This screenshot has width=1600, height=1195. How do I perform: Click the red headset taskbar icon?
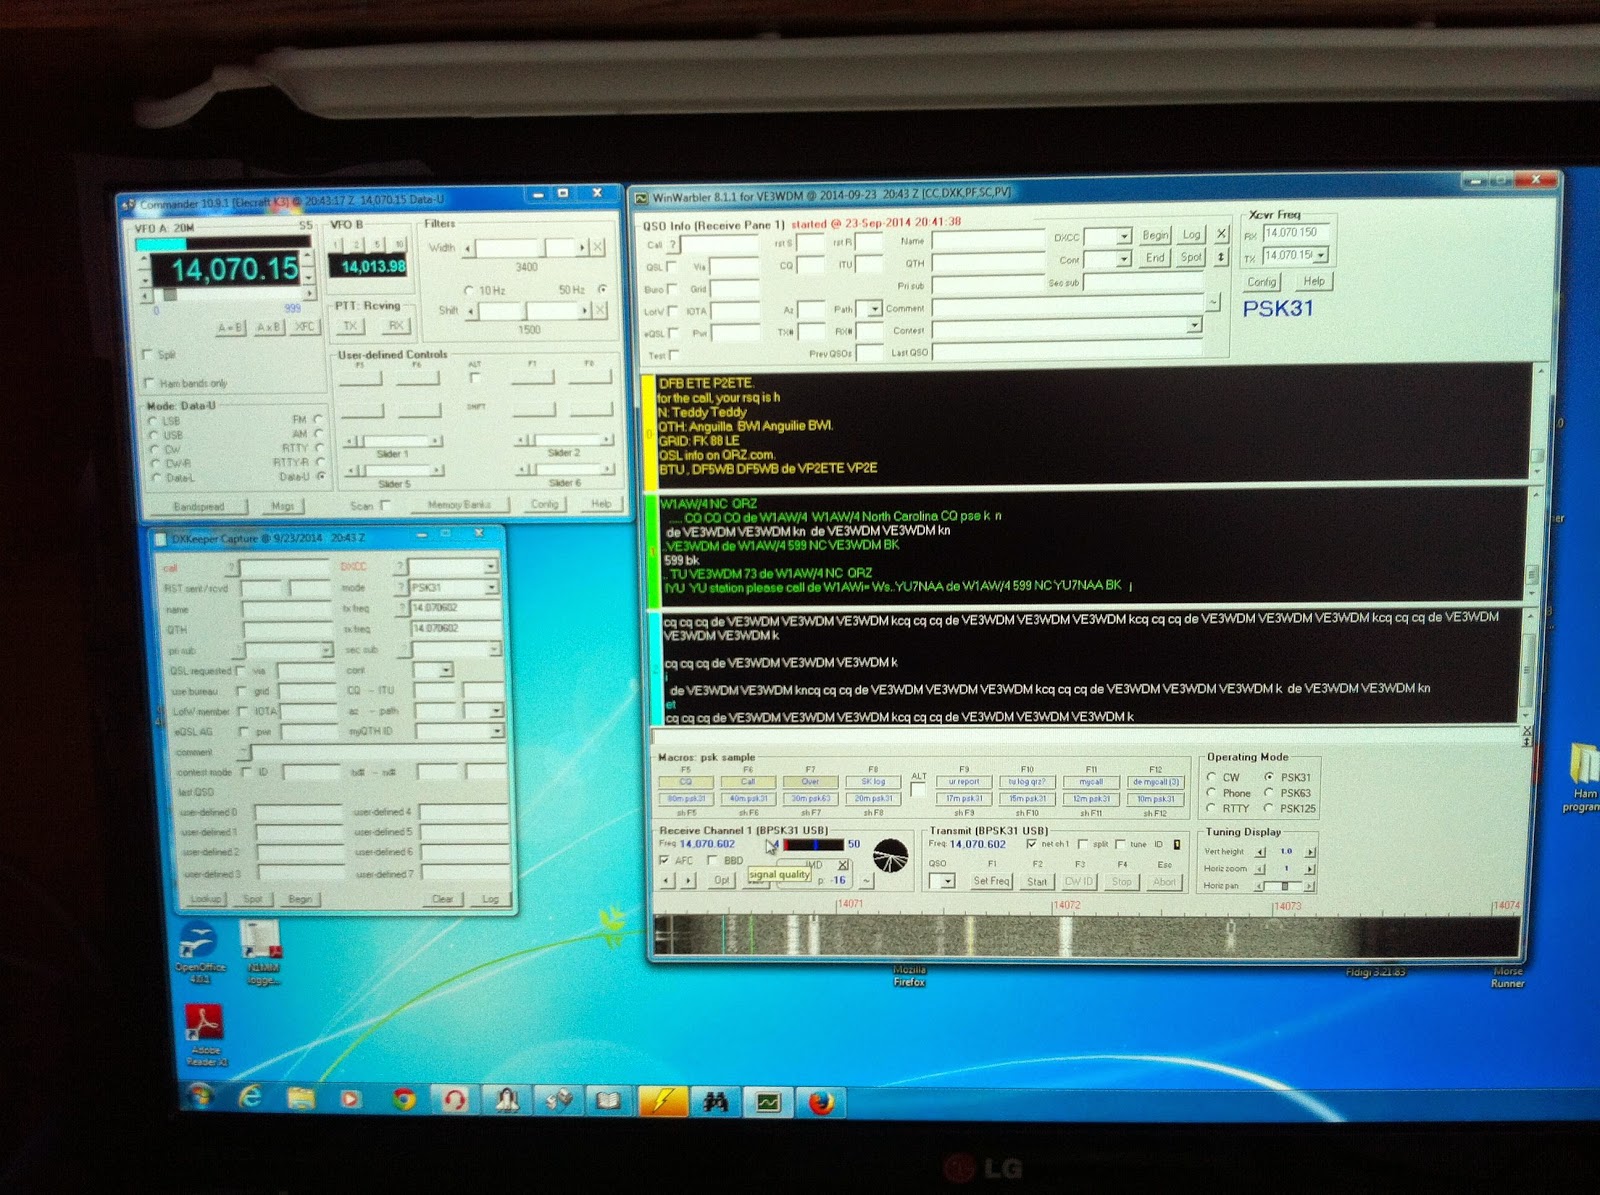coord(455,1101)
